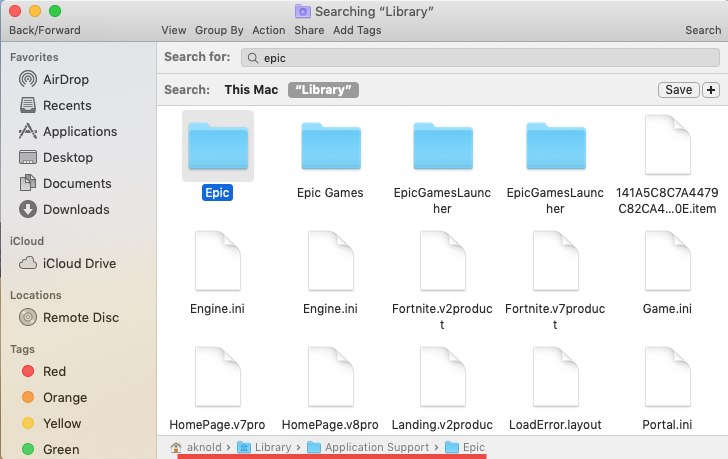This screenshot has height=459, width=728.
Task: Open the View toolbar menu
Action: click(x=174, y=30)
